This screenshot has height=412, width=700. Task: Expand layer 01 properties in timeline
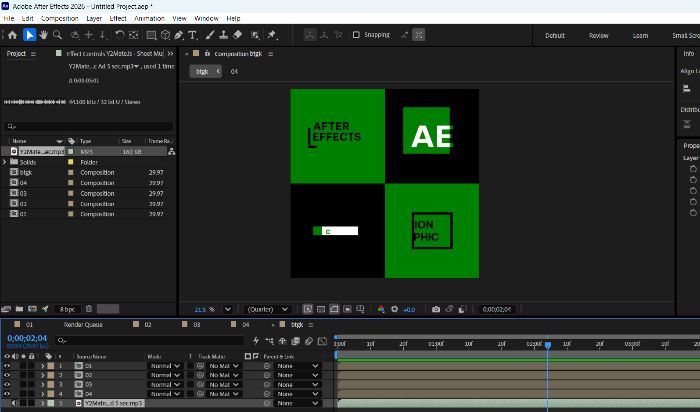[x=43, y=366]
